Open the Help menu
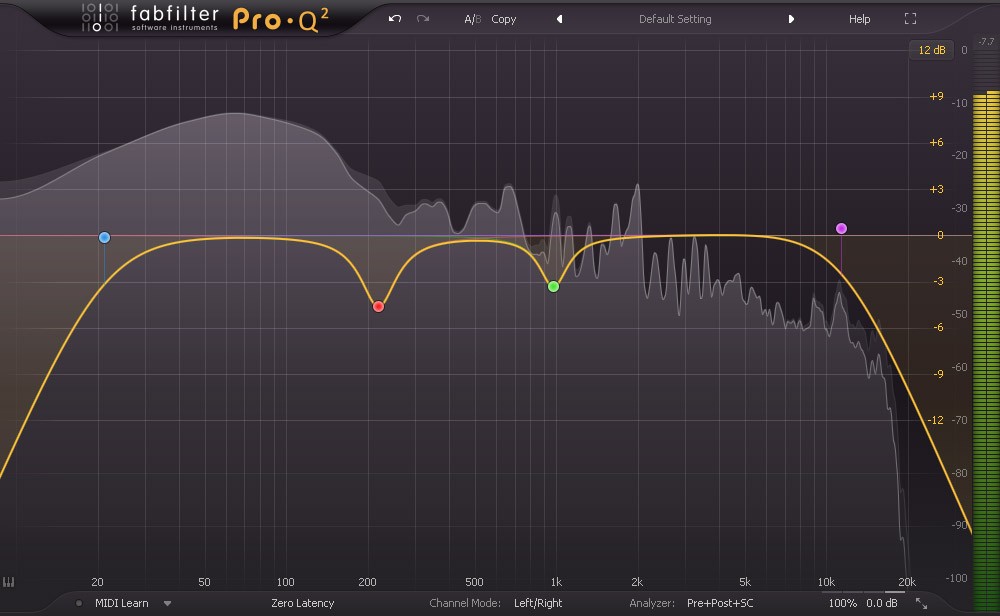 coord(859,19)
